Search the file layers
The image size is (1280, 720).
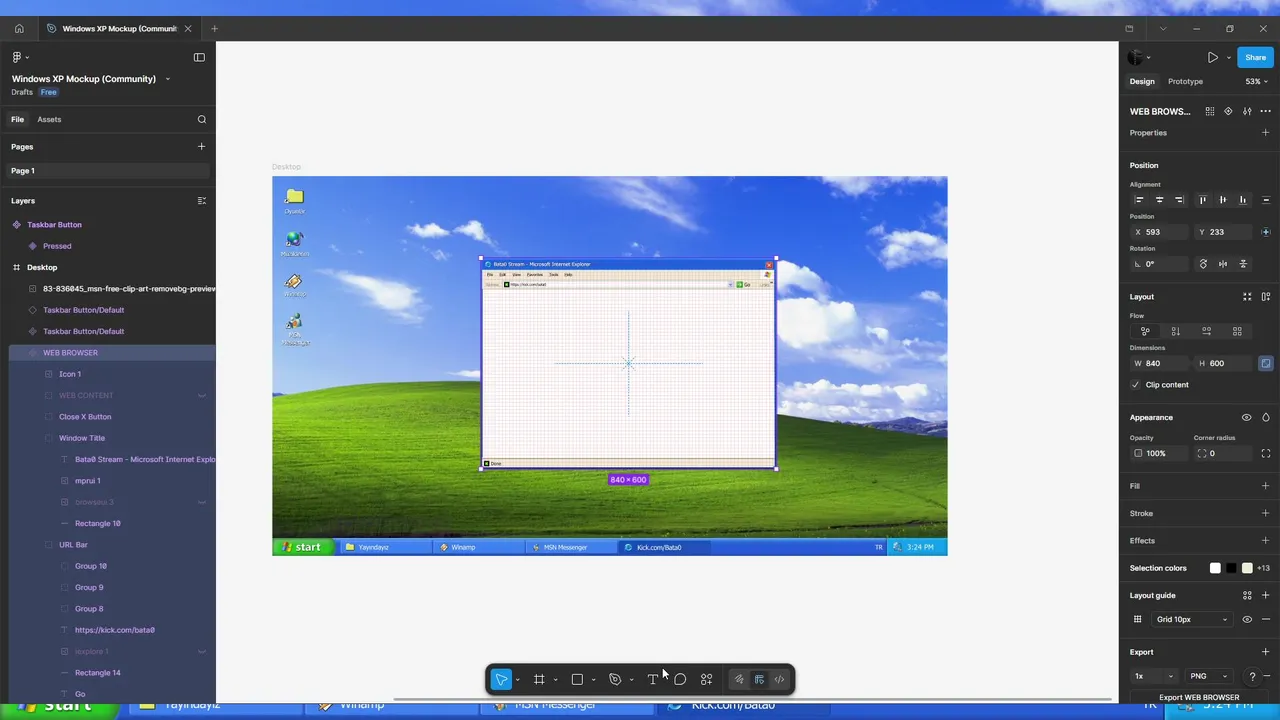point(201,119)
